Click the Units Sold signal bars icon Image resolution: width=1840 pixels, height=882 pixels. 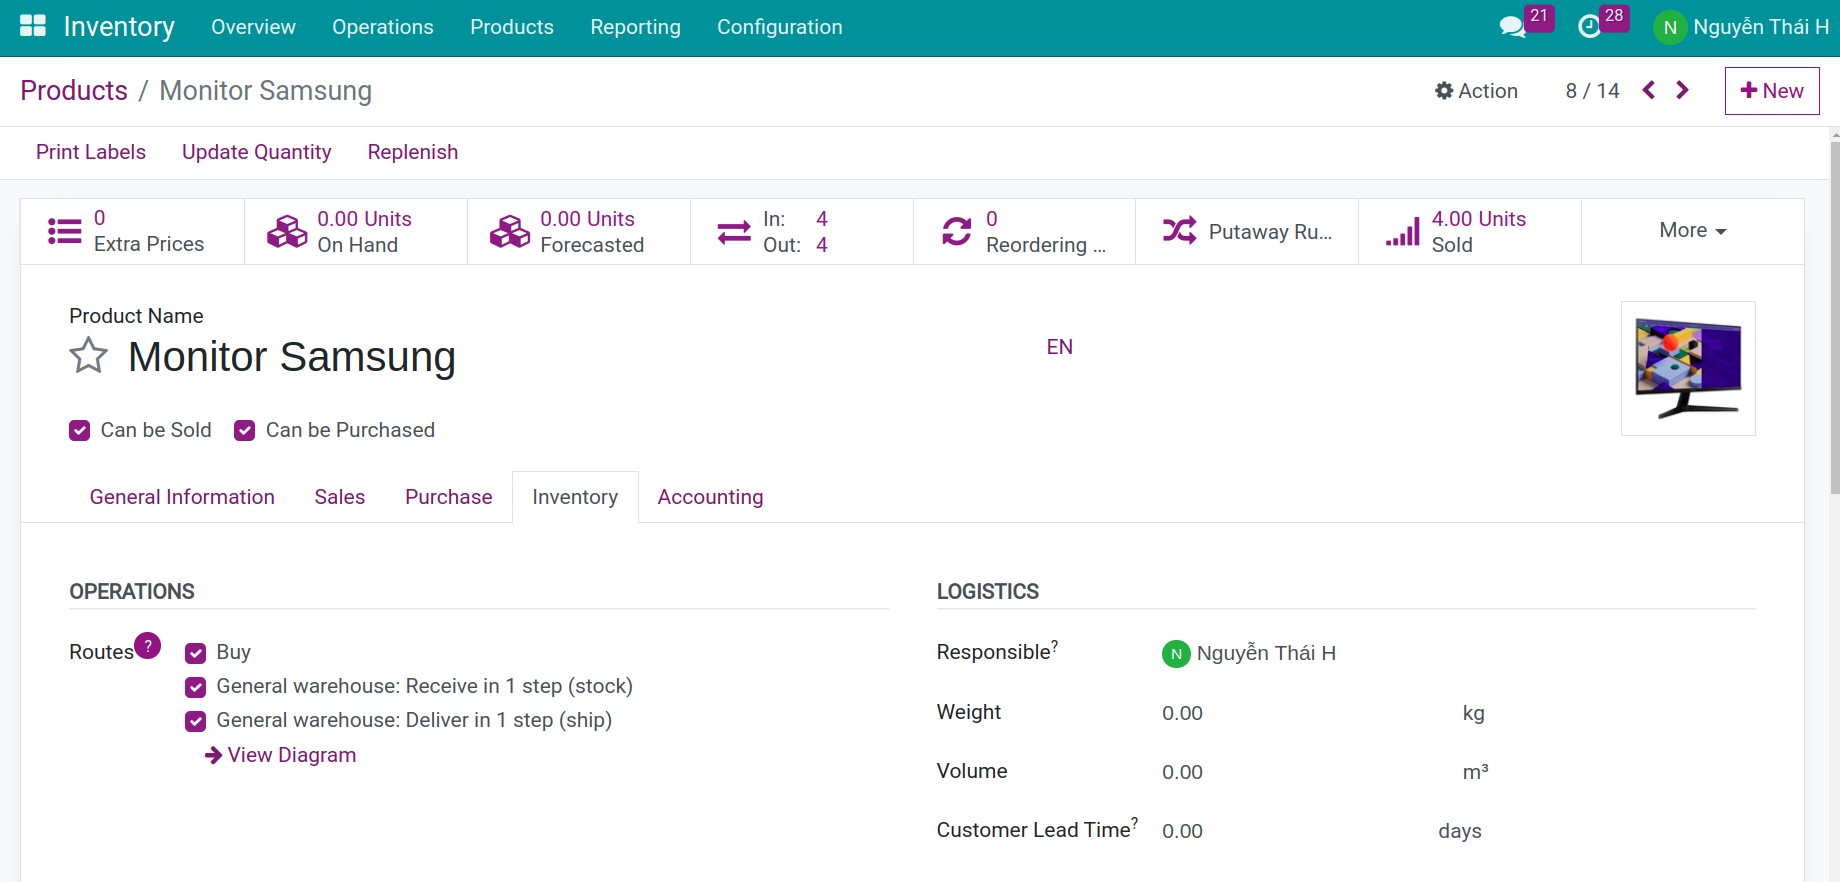(1402, 232)
